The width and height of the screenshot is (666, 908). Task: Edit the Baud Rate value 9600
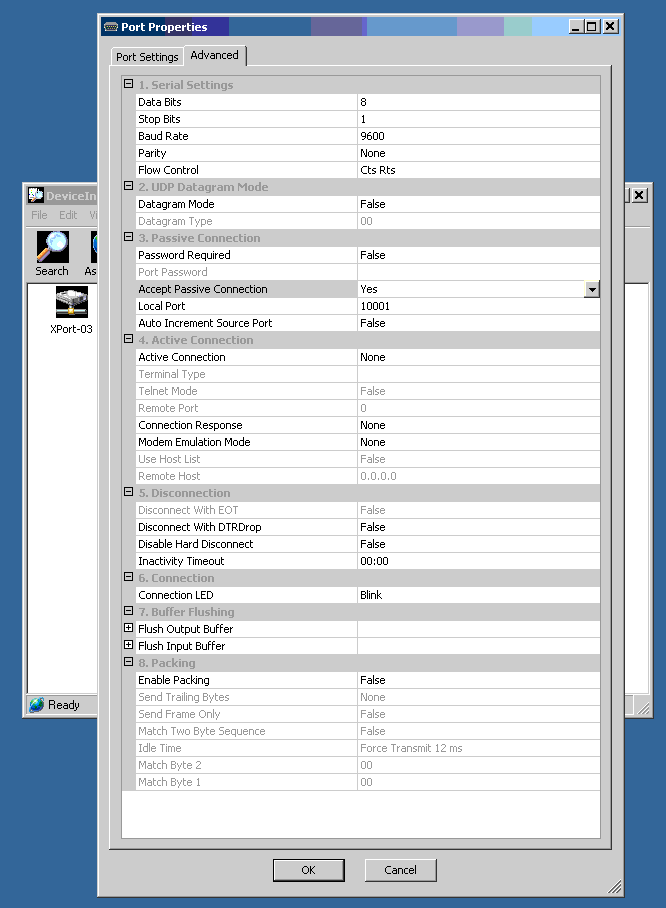click(478, 136)
